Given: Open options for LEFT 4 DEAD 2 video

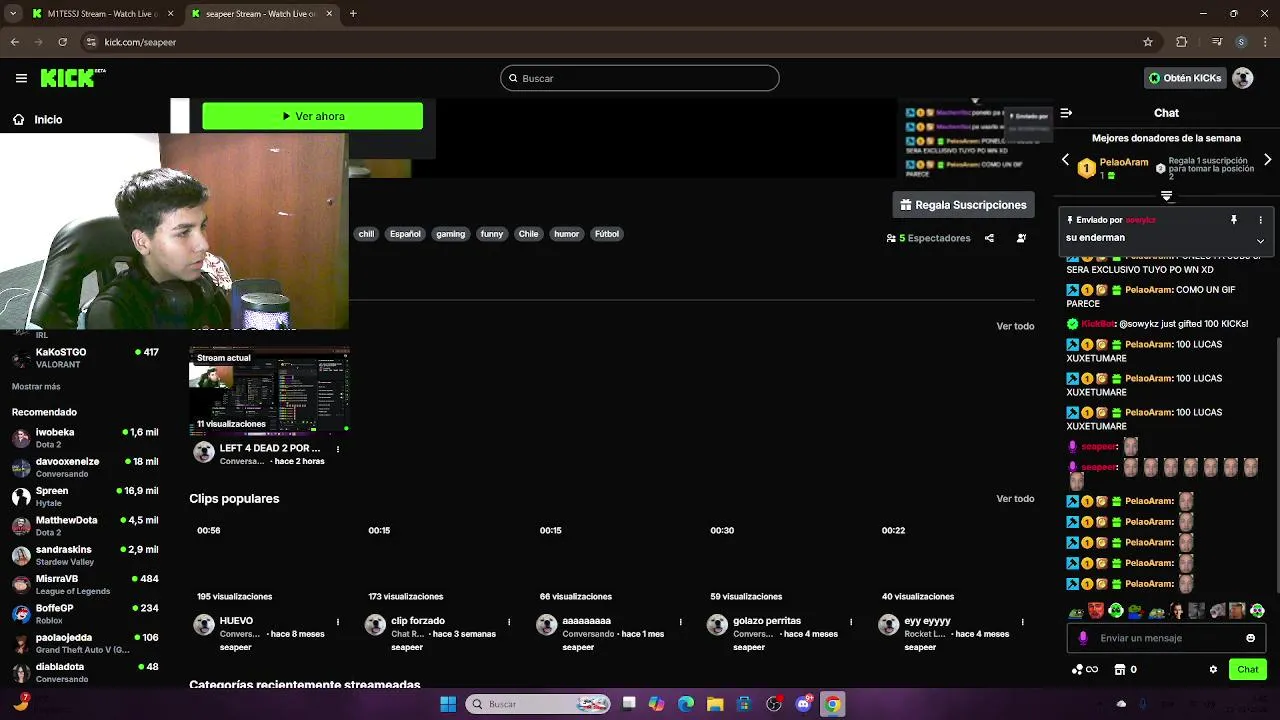Looking at the screenshot, I should (338, 449).
